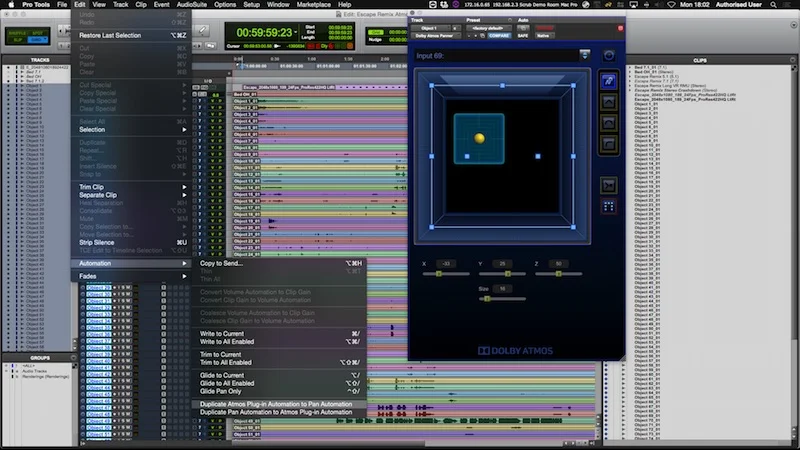Select the Pencil tool in the toolbar
Viewport: 800px width, 450px height.
pos(203,31)
